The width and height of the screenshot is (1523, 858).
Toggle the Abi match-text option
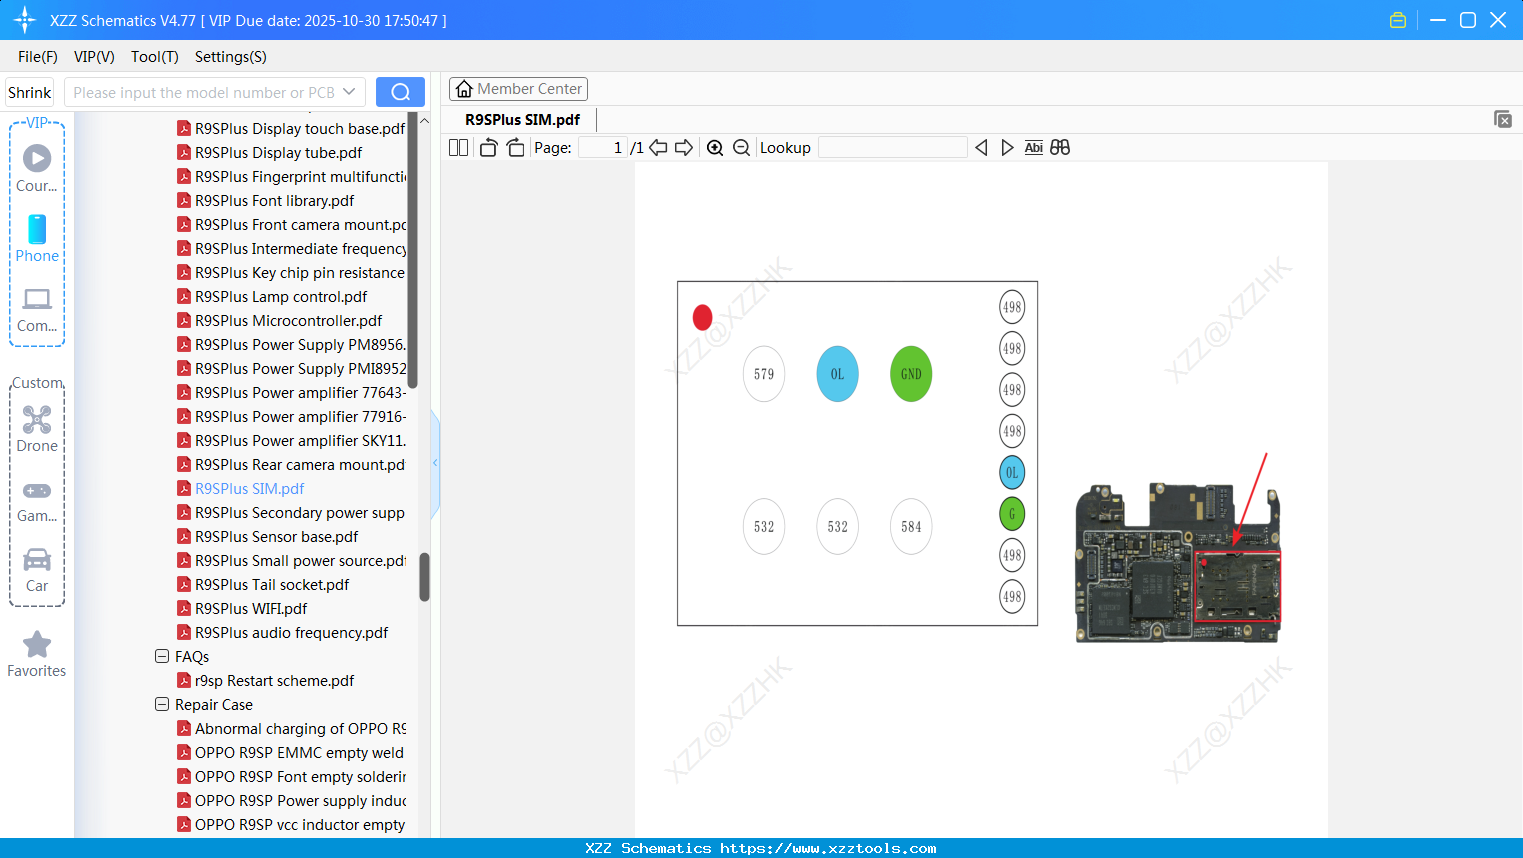pyautogui.click(x=1034, y=148)
